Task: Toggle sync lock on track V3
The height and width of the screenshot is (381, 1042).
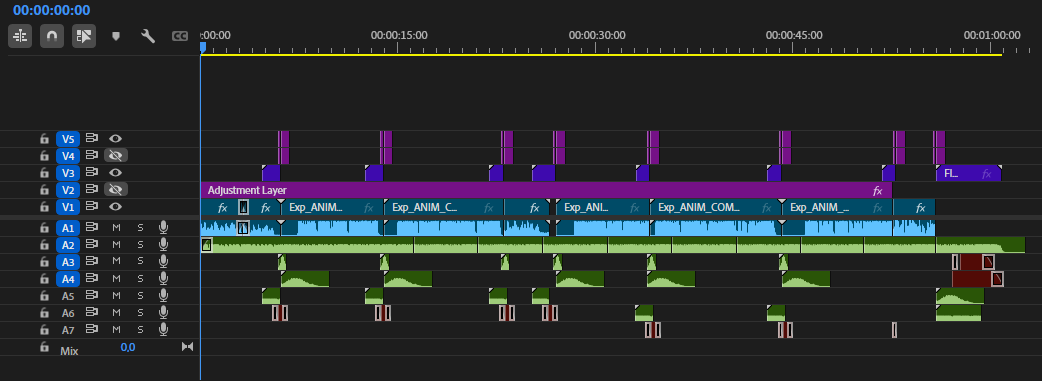Action: 92,173
